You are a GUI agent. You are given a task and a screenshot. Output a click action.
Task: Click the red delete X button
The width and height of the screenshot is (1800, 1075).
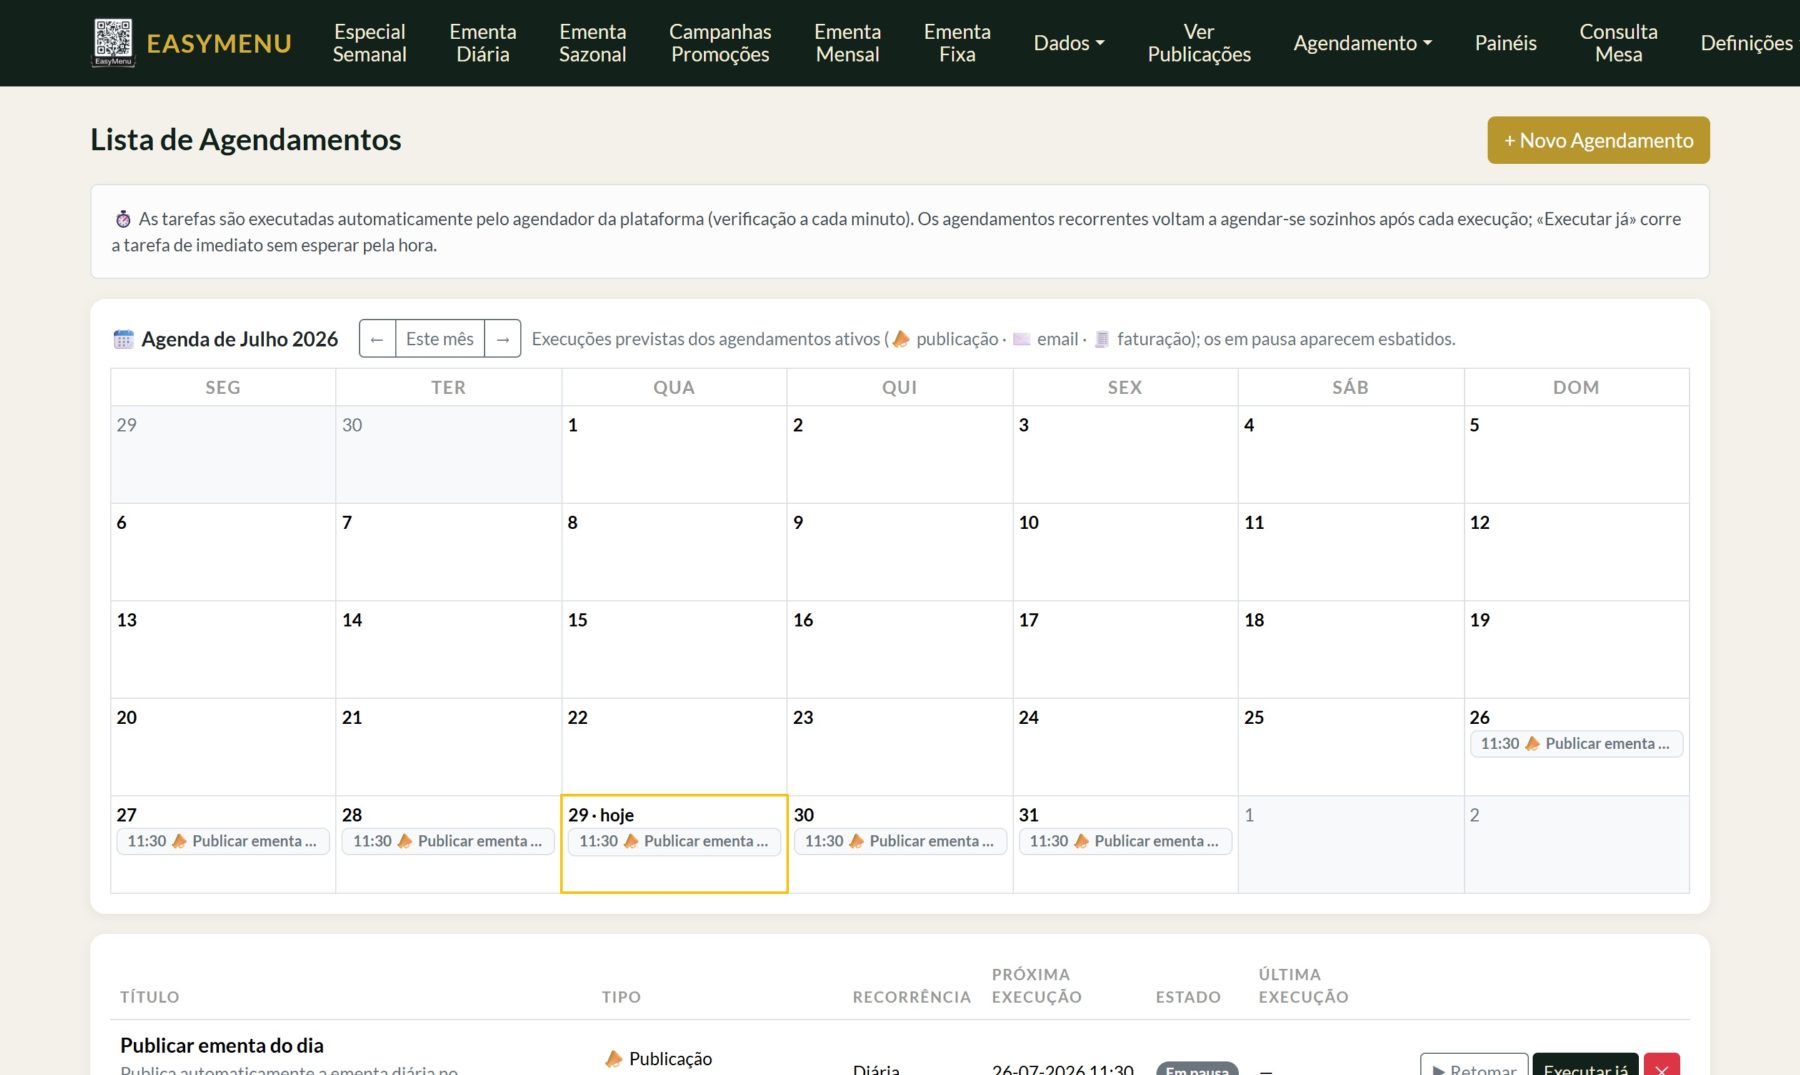point(1661,1066)
